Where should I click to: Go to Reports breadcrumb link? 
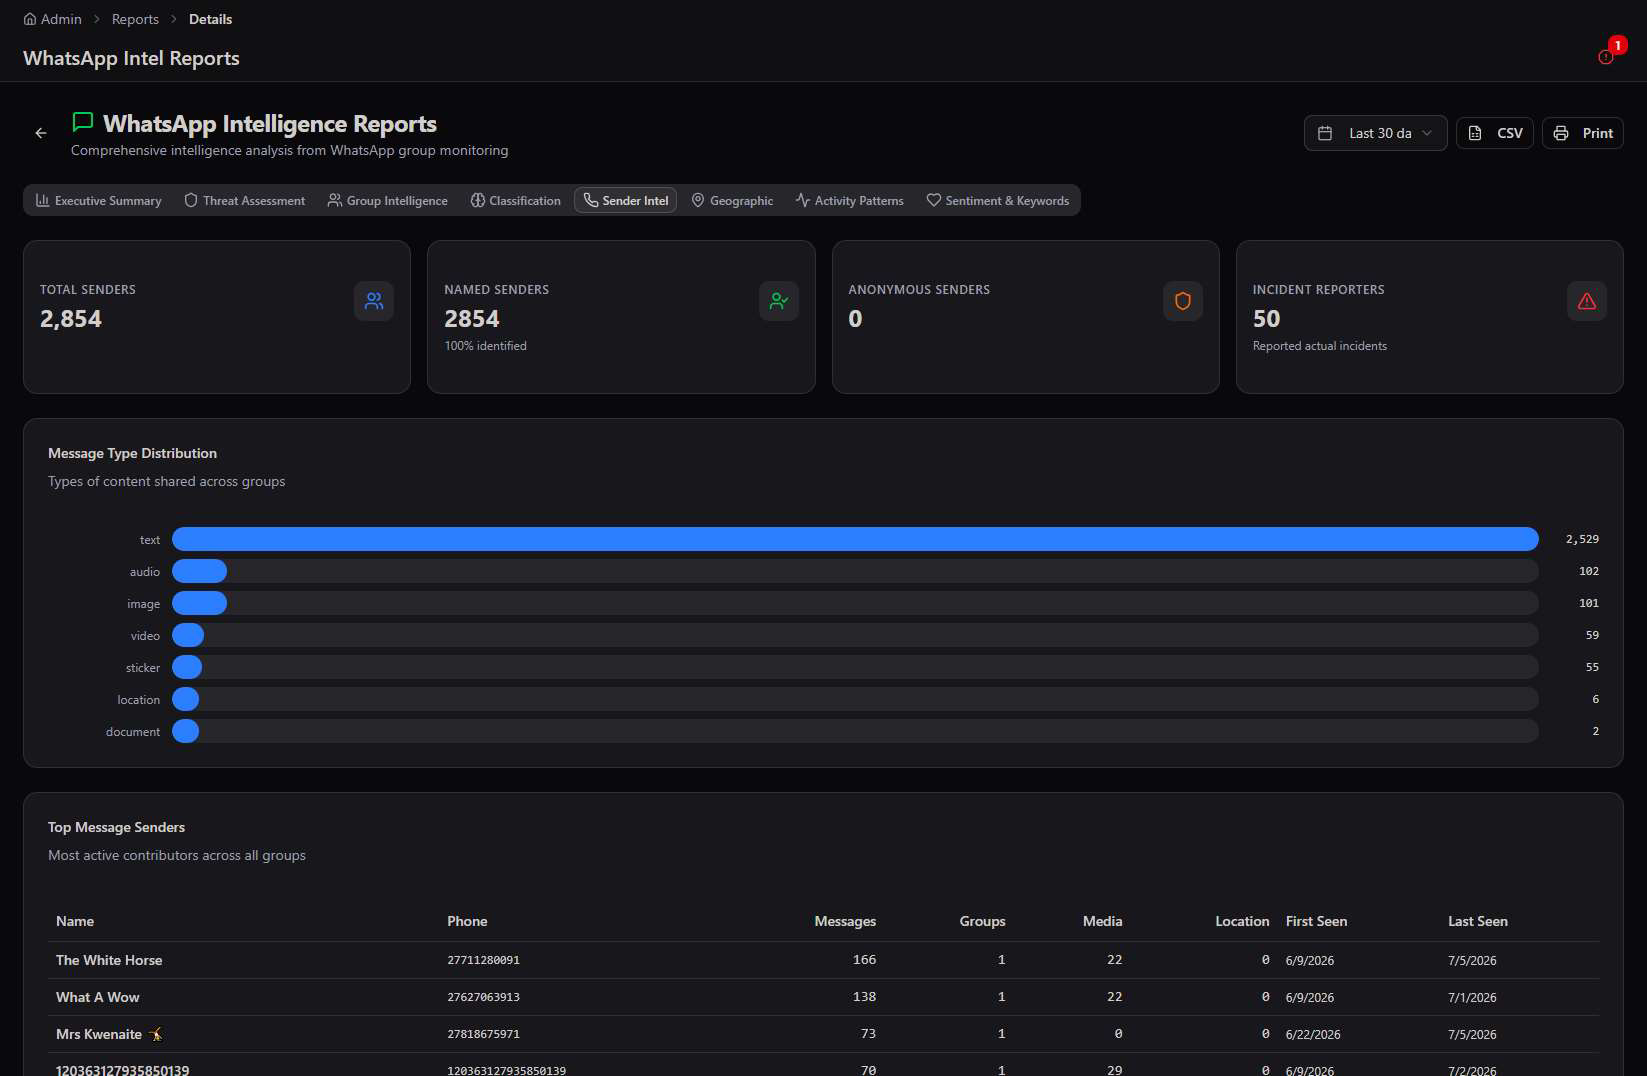tap(135, 19)
